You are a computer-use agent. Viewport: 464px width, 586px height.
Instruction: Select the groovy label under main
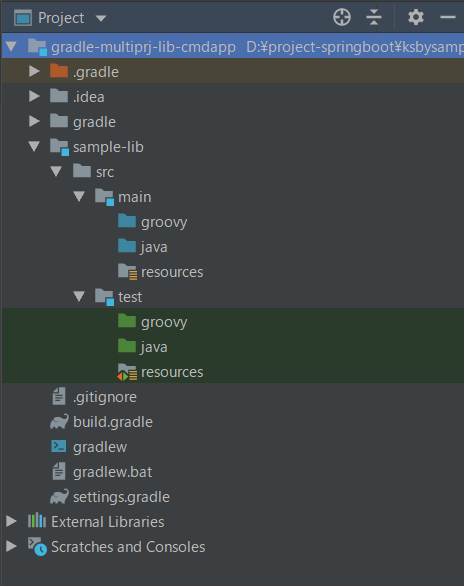point(164,222)
